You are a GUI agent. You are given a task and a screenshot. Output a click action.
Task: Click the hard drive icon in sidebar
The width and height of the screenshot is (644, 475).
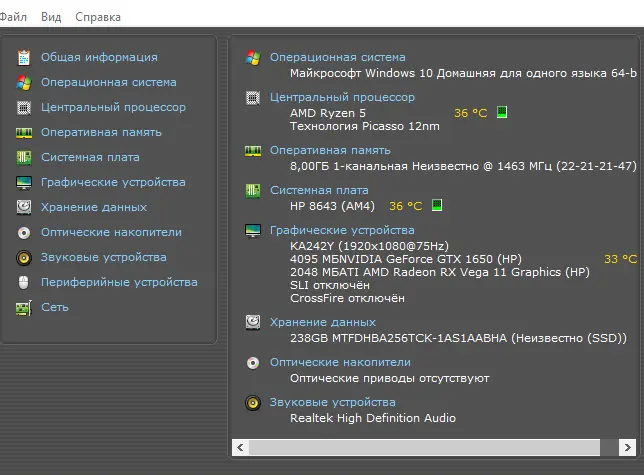[24, 207]
